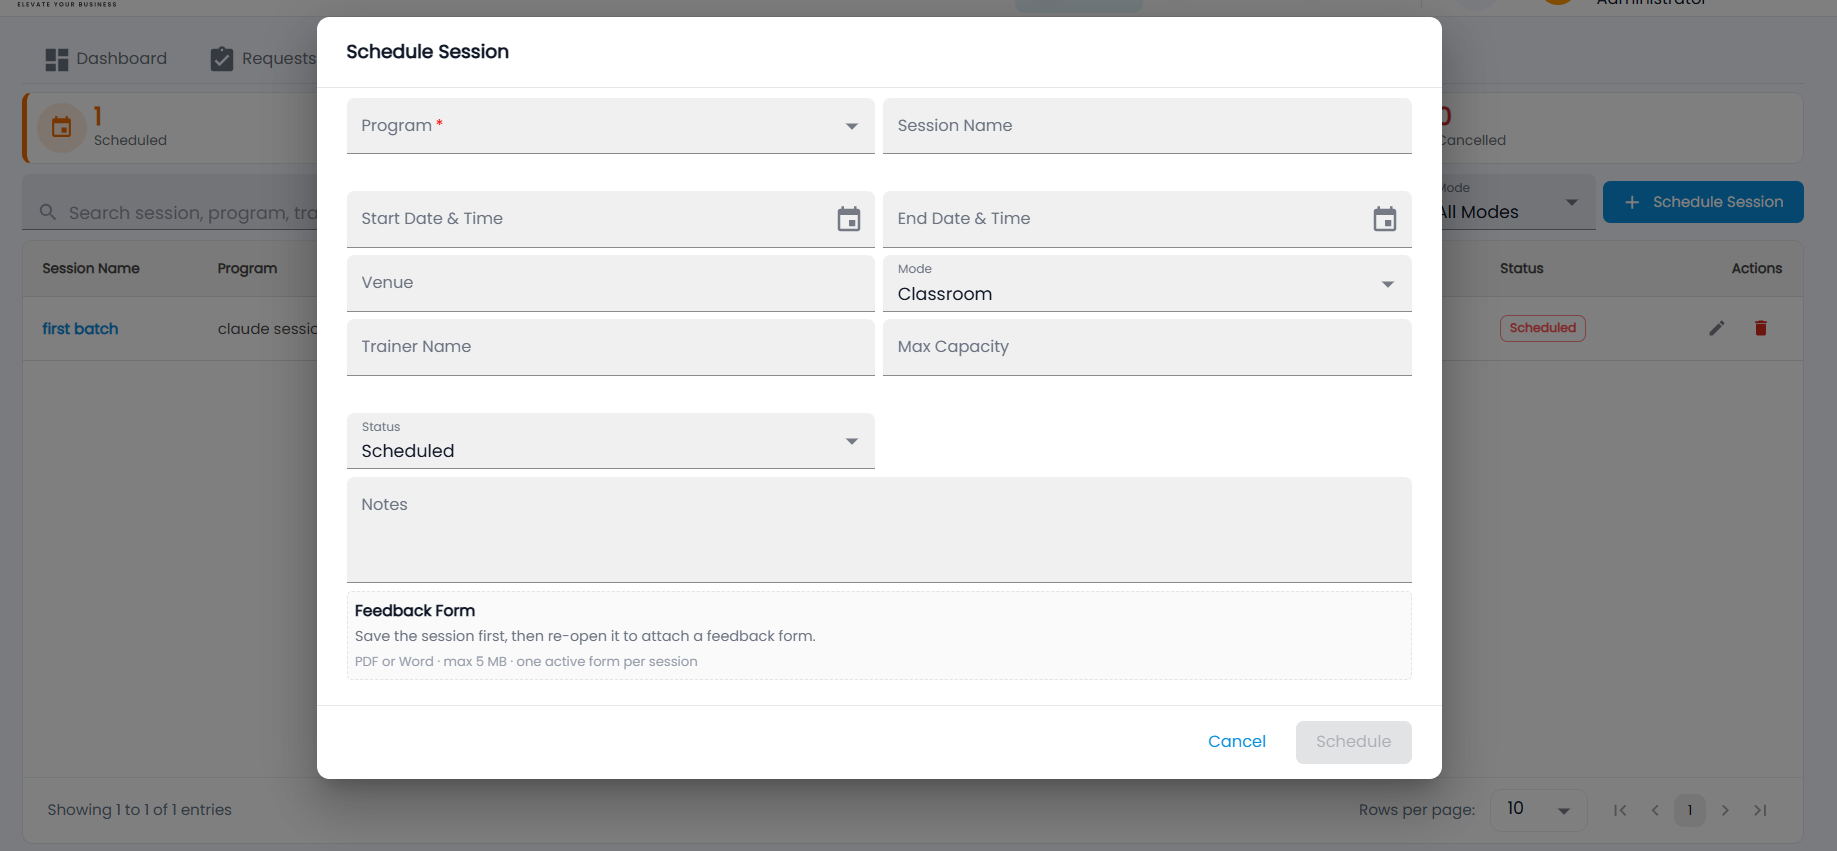Click the Actions column header
1837x851 pixels.
tap(1757, 269)
